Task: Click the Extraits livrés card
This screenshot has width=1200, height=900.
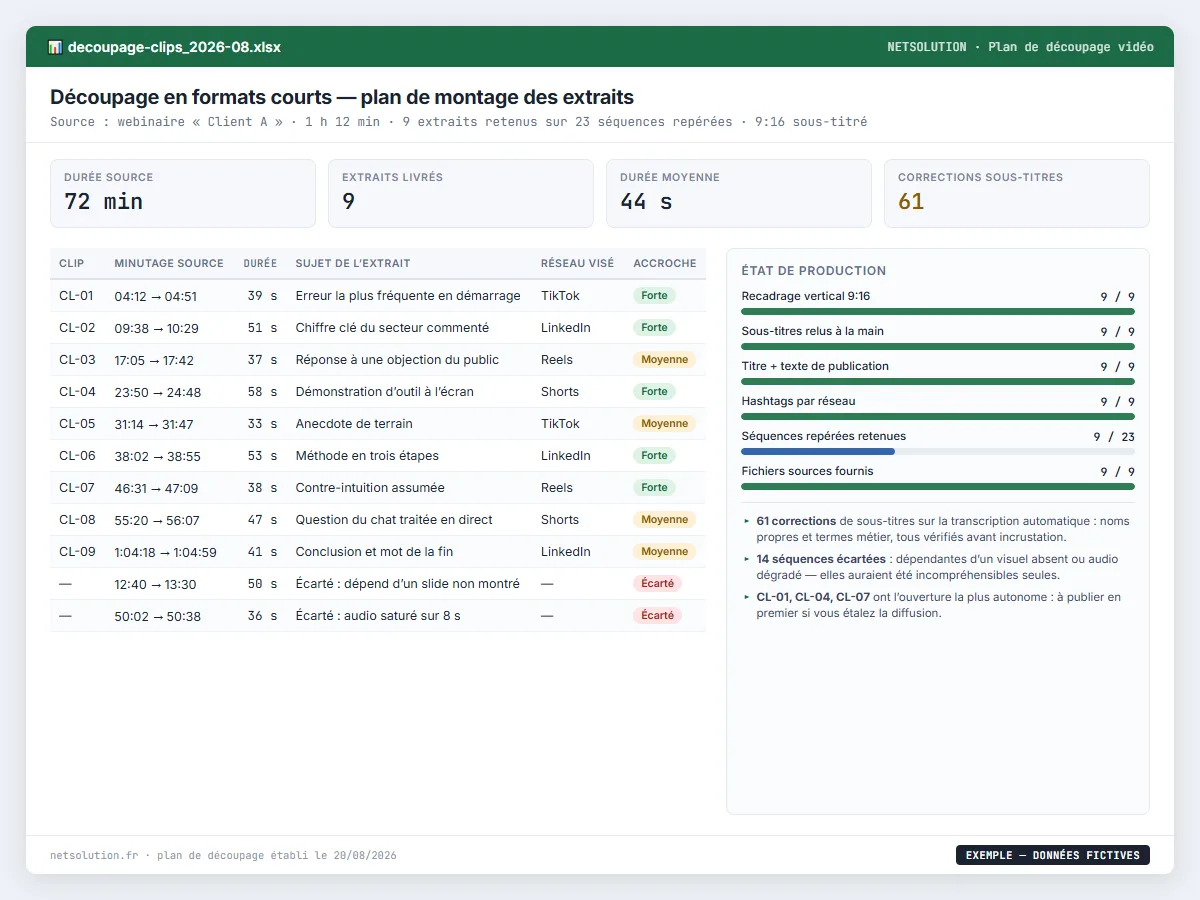Action: tap(461, 194)
